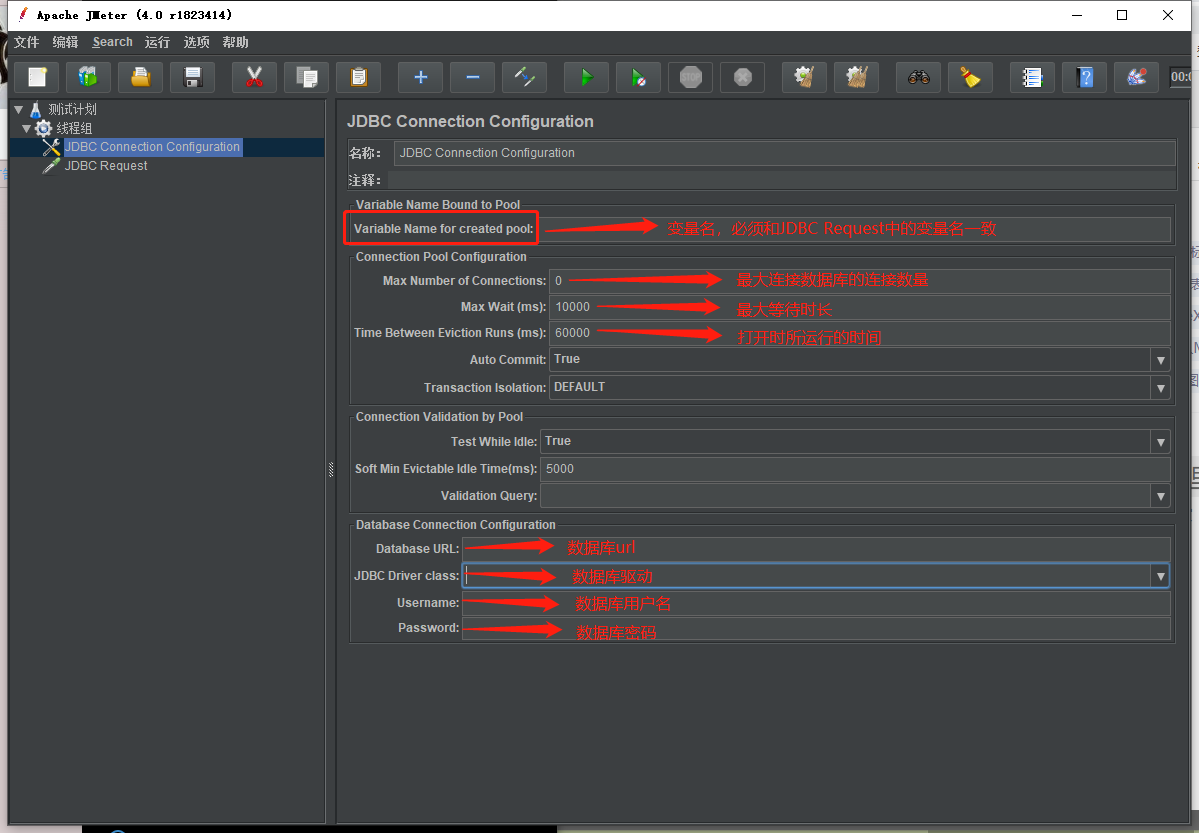The image size is (1199, 833).
Task: Open Search with the binoculars icon
Action: point(918,77)
